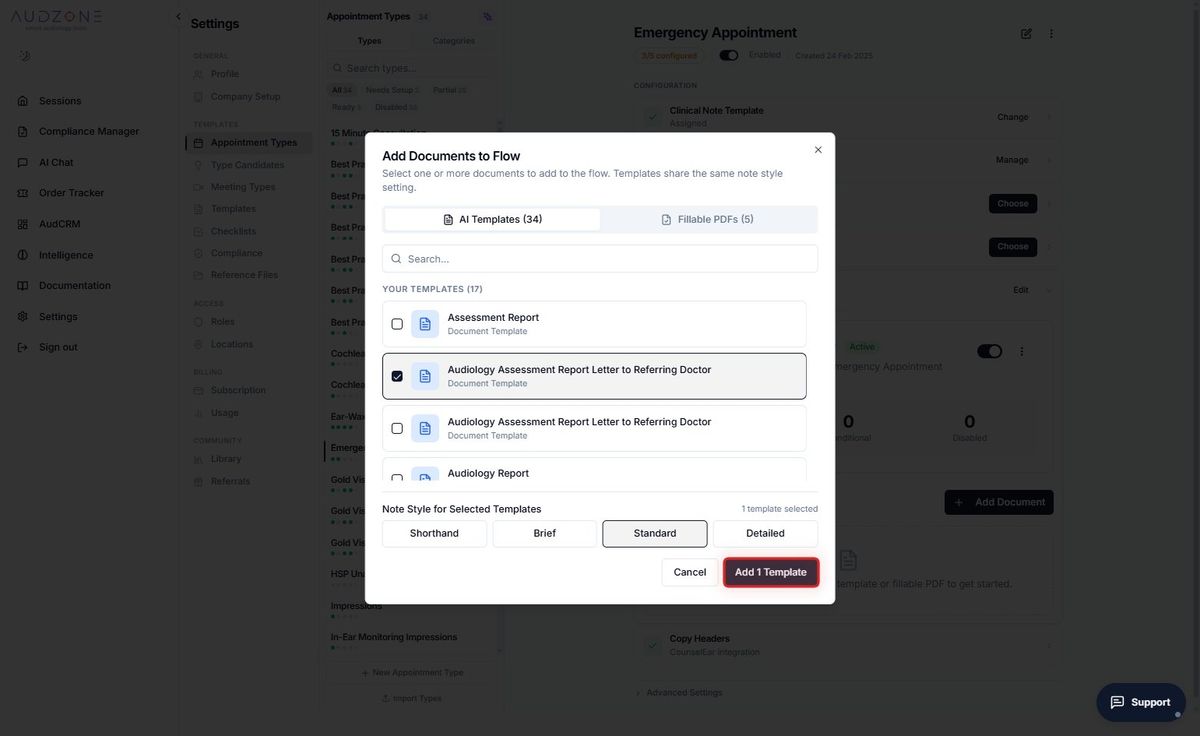Select the Brief note style
This screenshot has height=736, width=1200.
[545, 534]
